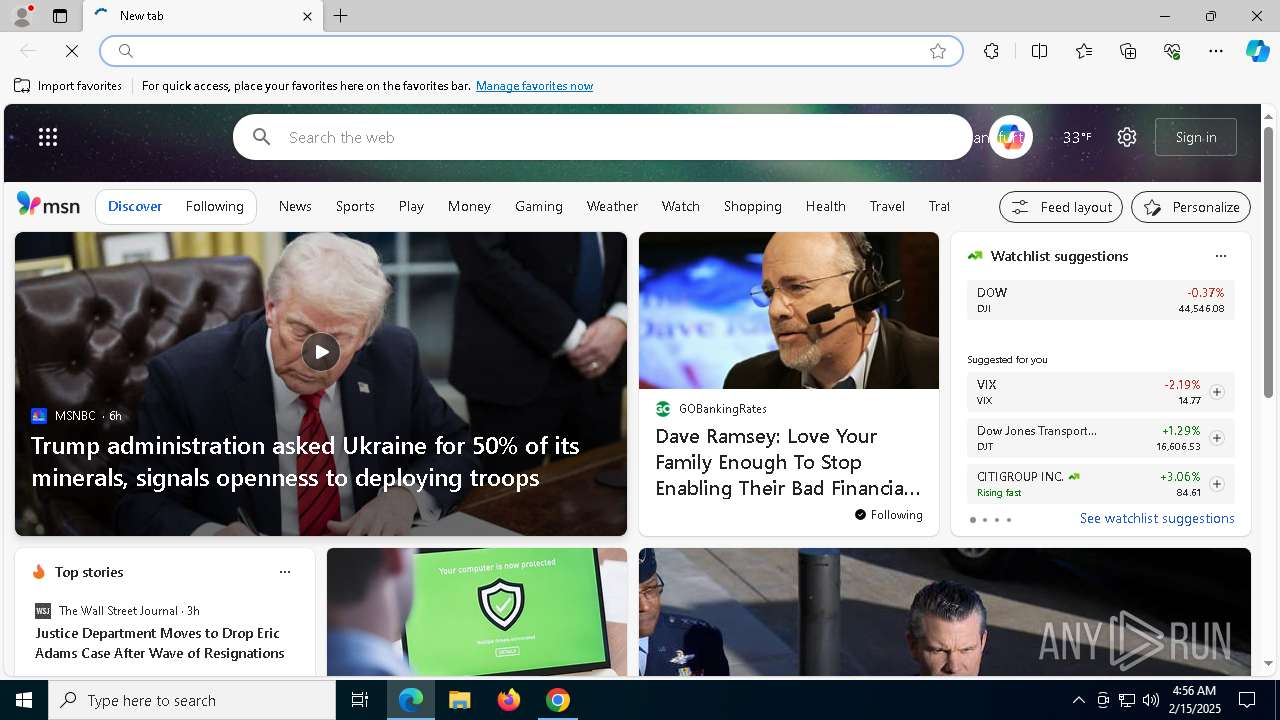Open the Justice Department Eric Adams story
The height and width of the screenshot is (720, 1280).
(x=160, y=643)
